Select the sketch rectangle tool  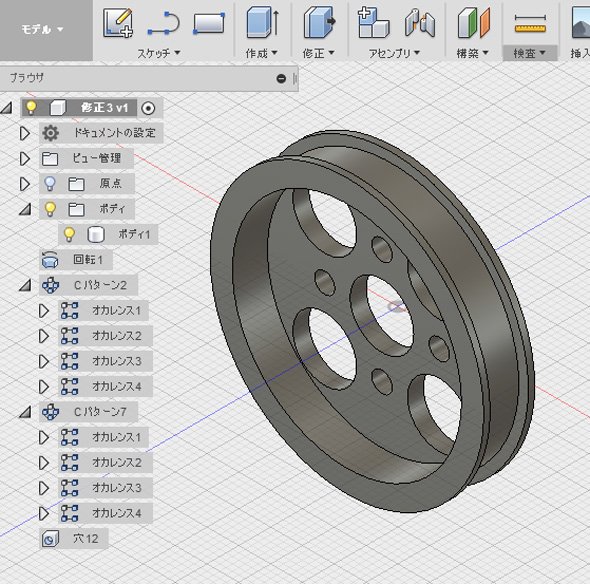tap(209, 23)
